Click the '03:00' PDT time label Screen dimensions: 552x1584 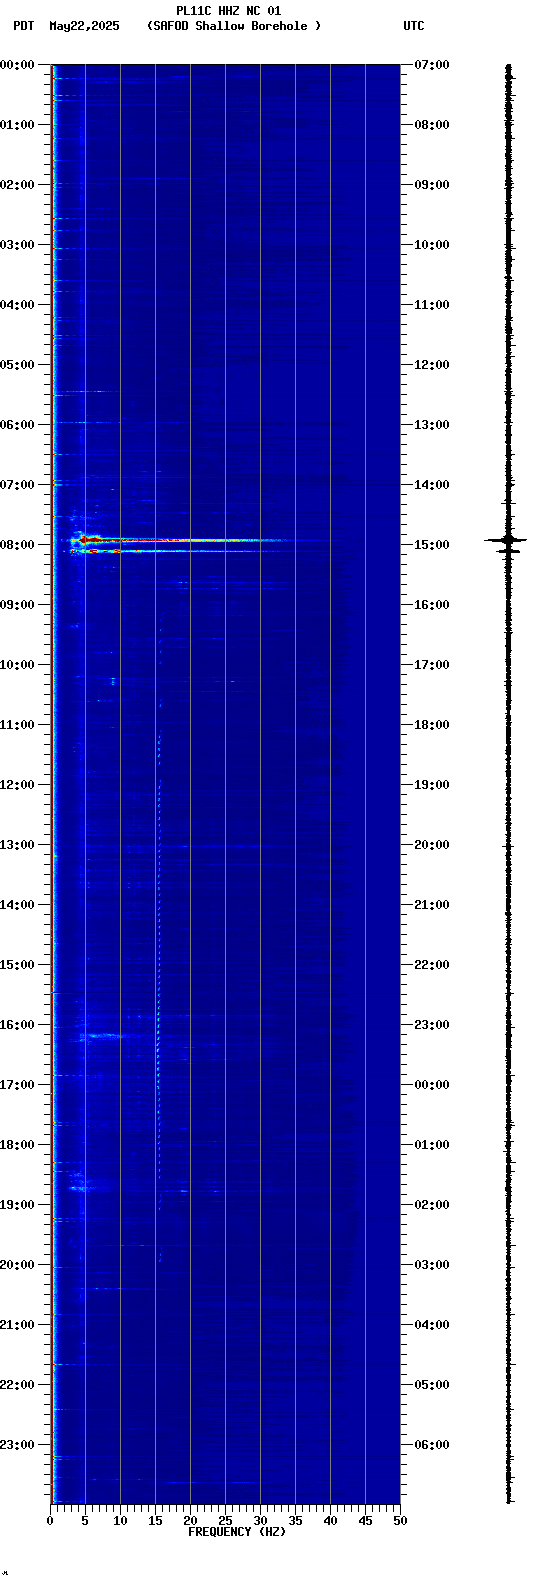[17, 245]
